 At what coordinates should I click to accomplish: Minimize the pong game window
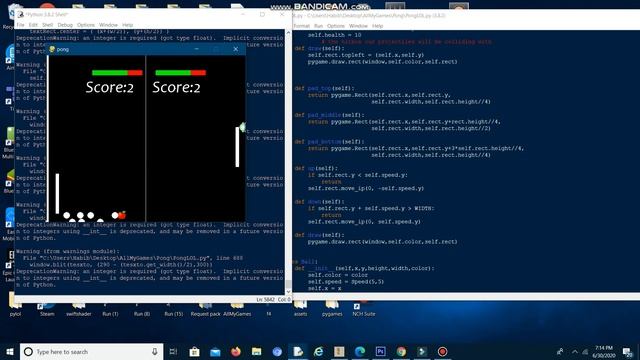tap(197, 49)
